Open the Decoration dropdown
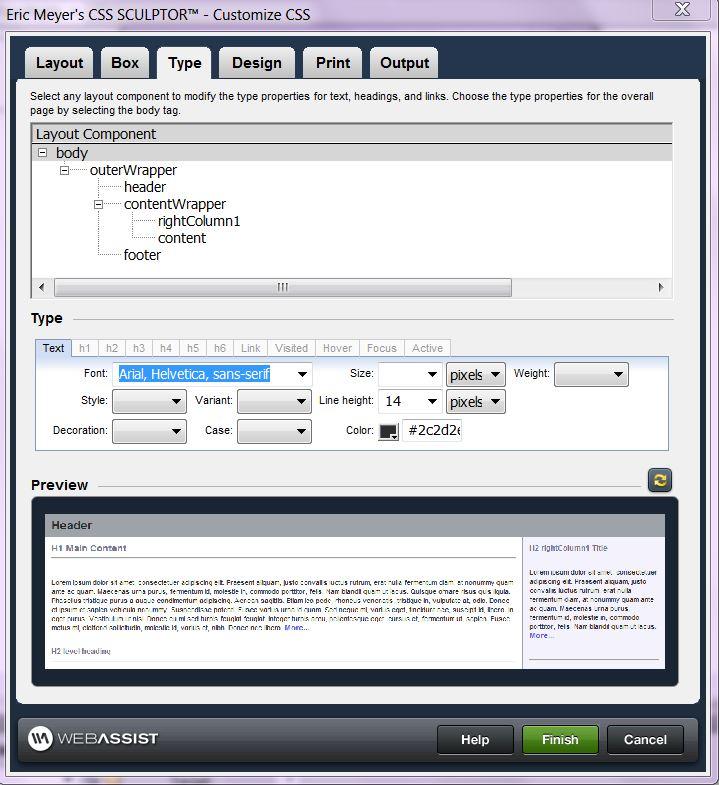Image resolution: width=719 pixels, height=785 pixels. point(149,432)
